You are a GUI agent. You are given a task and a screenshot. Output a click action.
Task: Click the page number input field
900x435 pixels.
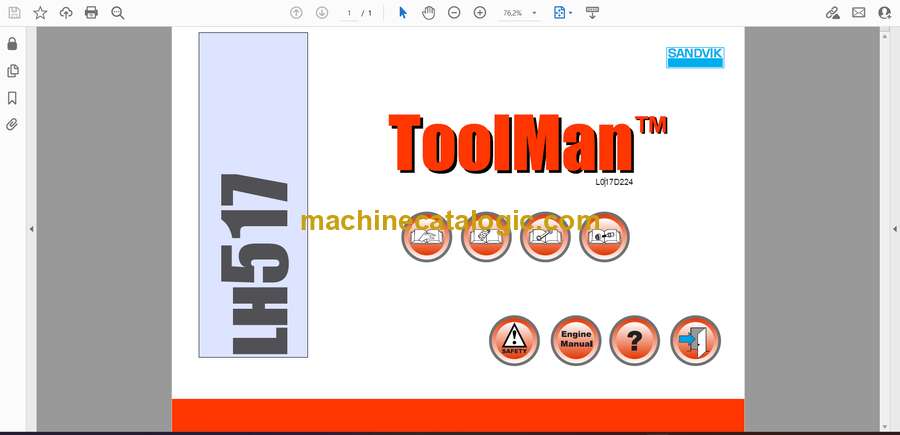point(349,13)
